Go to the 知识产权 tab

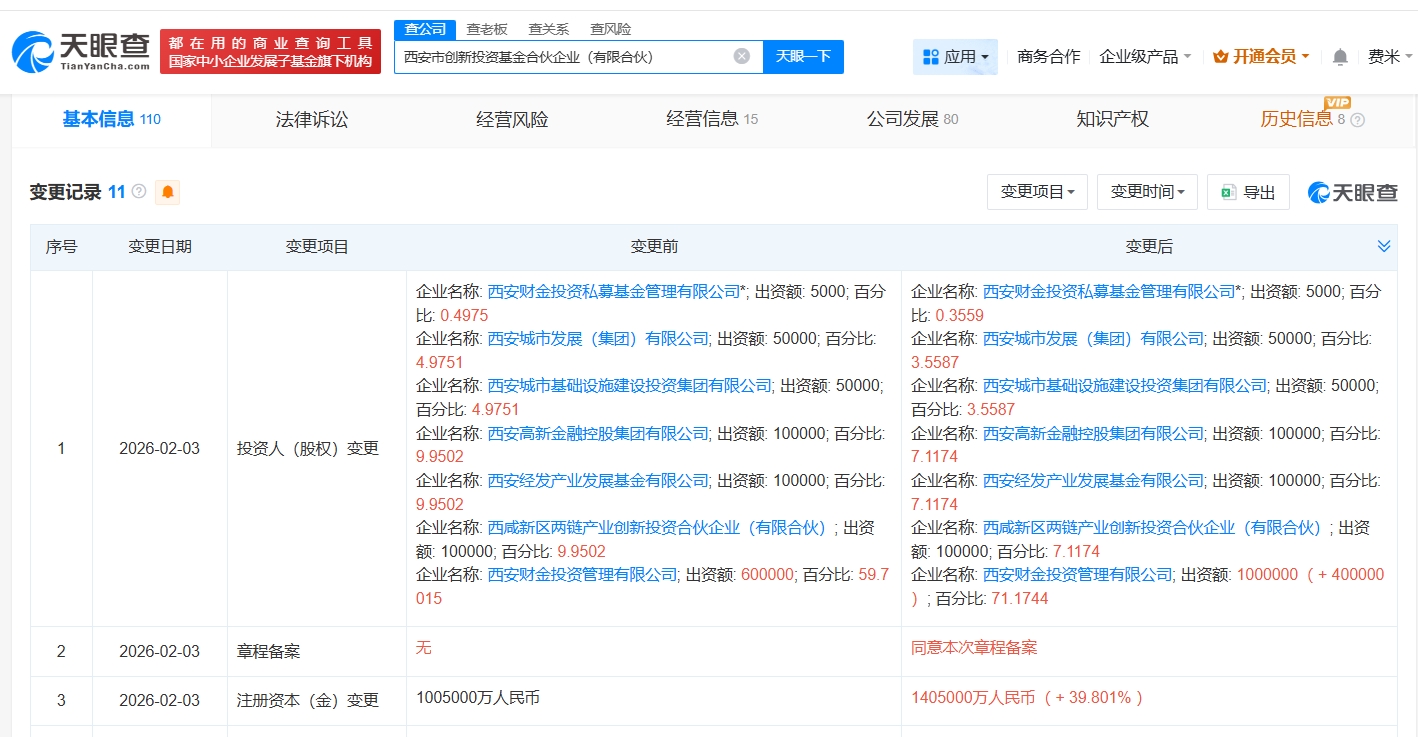(x=1112, y=120)
